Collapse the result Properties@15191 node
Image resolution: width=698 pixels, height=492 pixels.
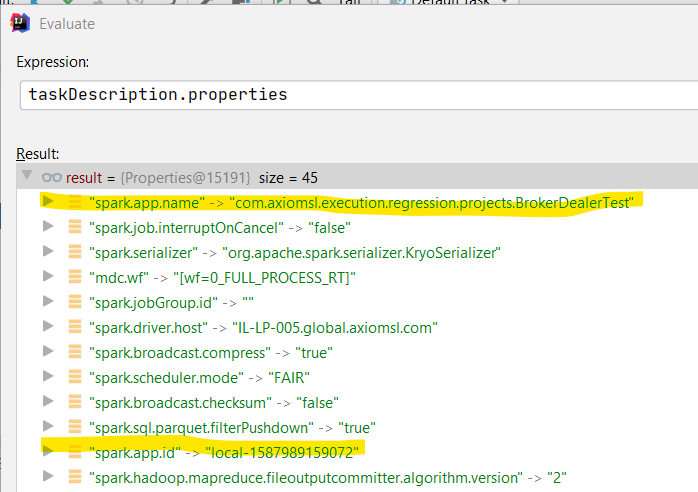click(x=27, y=175)
